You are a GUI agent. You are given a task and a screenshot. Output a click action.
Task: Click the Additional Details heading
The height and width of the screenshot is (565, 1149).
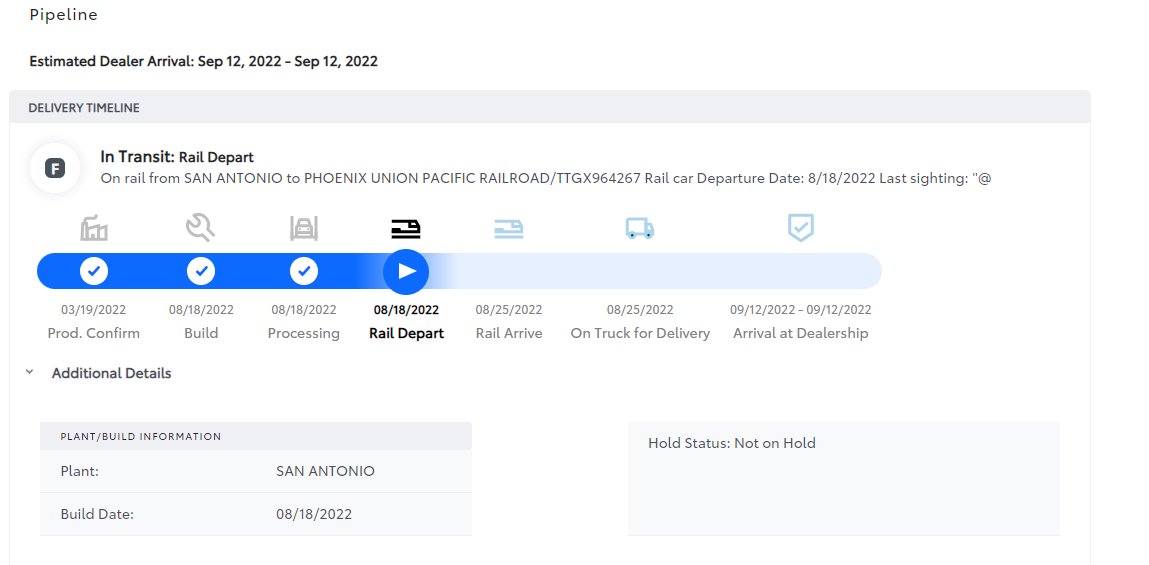click(x=111, y=373)
